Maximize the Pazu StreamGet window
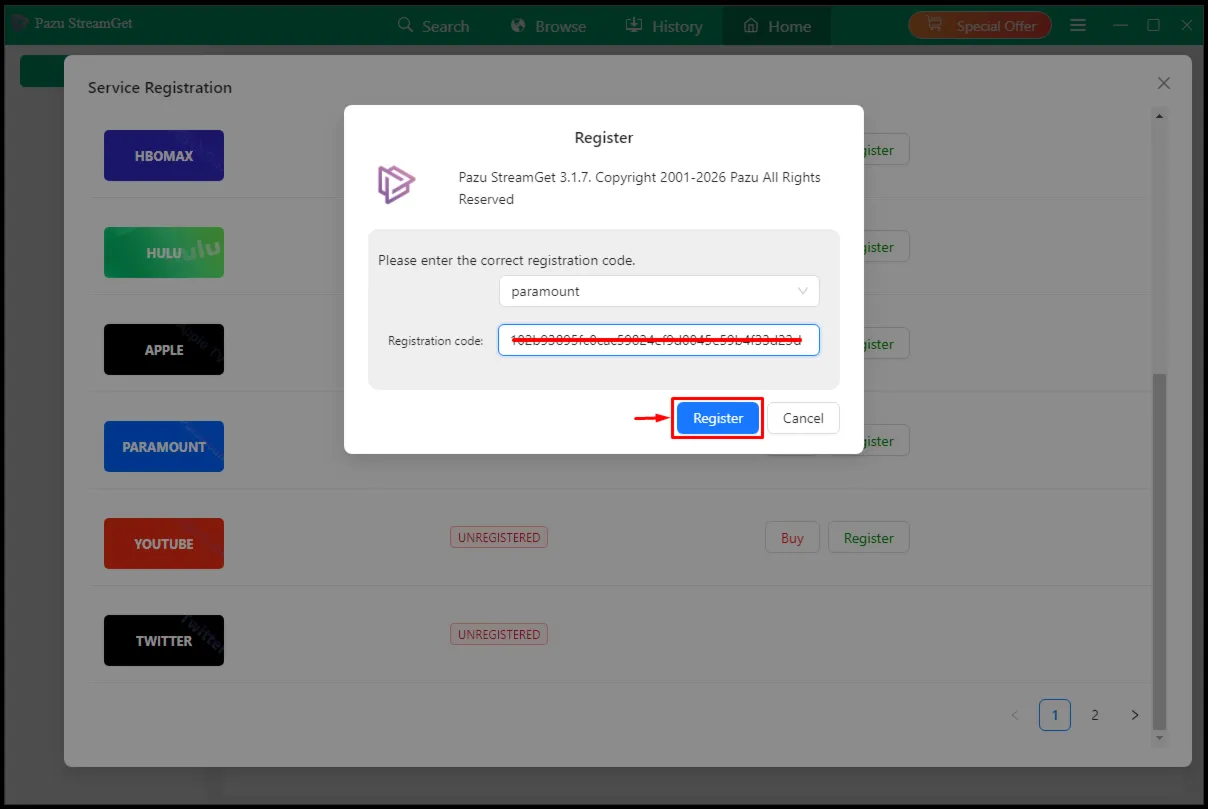Screen dimensions: 1208x809 (1153, 25)
